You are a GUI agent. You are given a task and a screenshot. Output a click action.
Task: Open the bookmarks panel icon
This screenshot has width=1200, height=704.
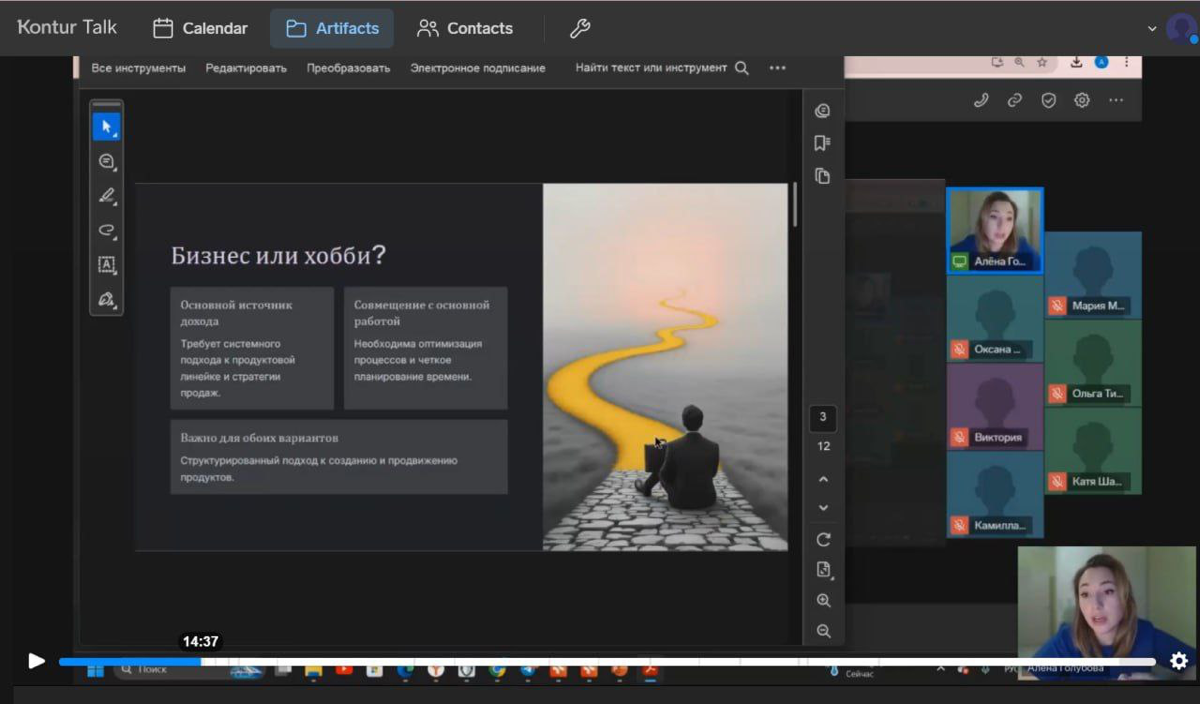[x=822, y=143]
